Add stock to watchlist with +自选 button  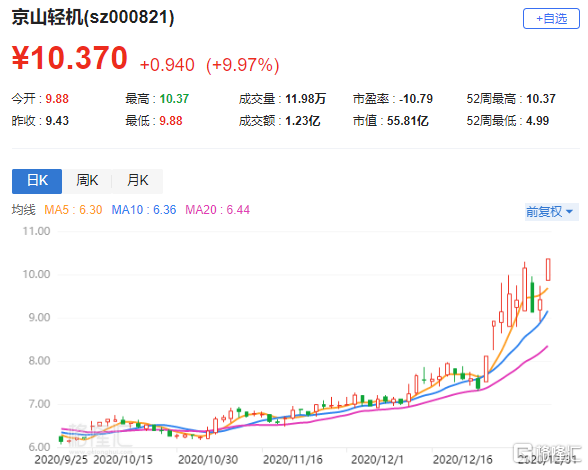[551, 18]
